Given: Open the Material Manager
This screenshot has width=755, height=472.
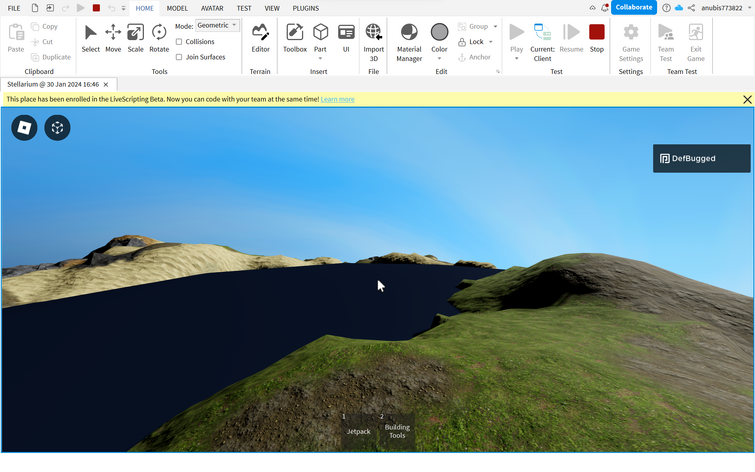Looking at the screenshot, I should click(x=409, y=43).
